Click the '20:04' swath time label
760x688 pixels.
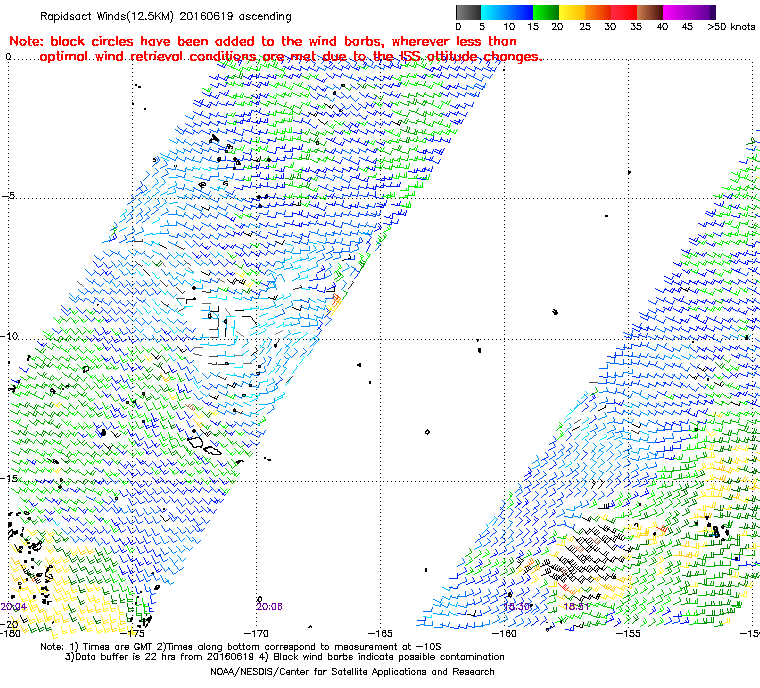pos(14,607)
